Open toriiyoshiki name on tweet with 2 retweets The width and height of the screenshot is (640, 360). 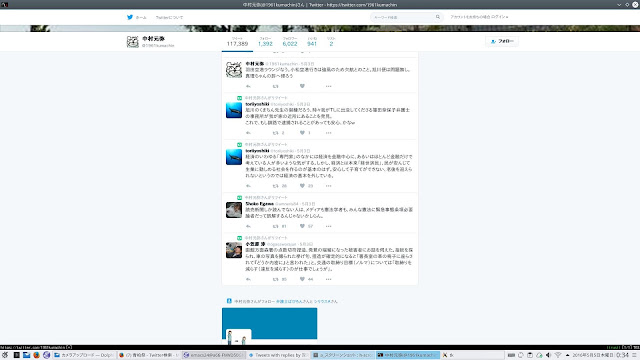click(x=257, y=104)
